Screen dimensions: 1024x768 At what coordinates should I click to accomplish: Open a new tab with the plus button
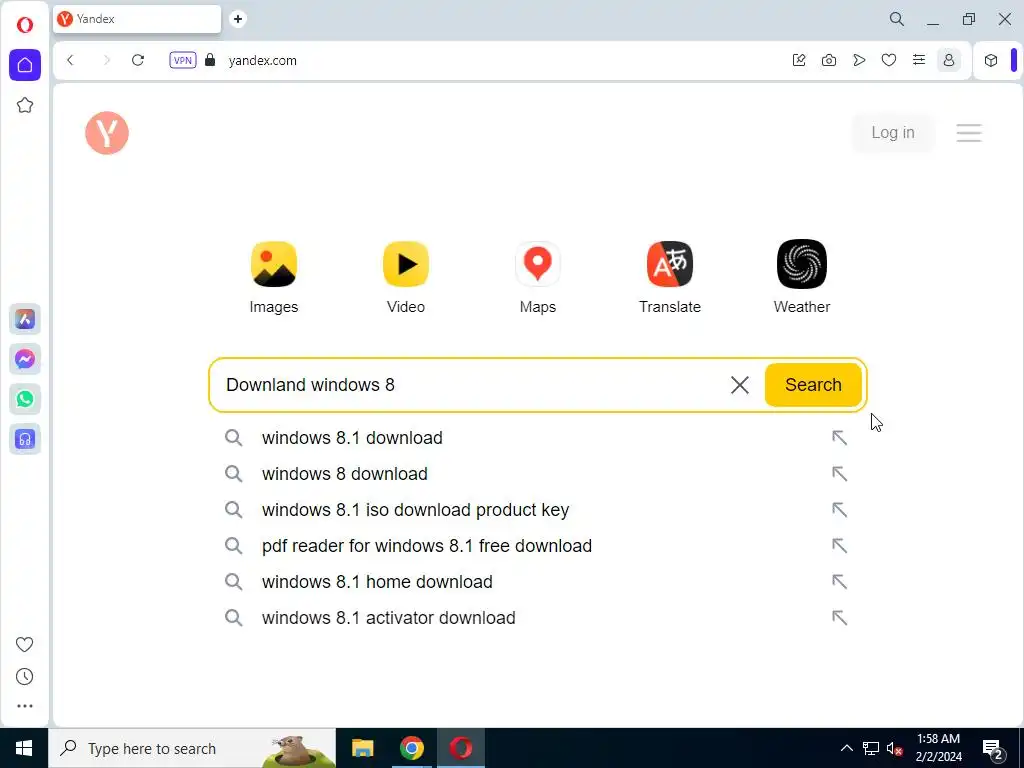coord(238,19)
